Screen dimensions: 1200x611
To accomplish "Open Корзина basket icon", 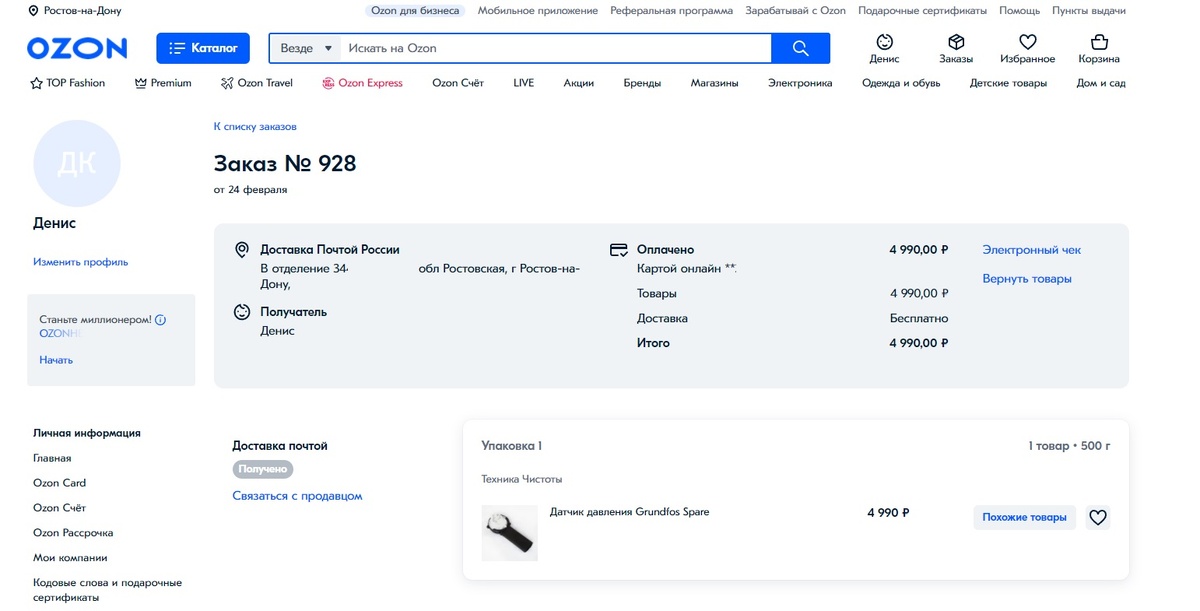I will (x=1099, y=42).
